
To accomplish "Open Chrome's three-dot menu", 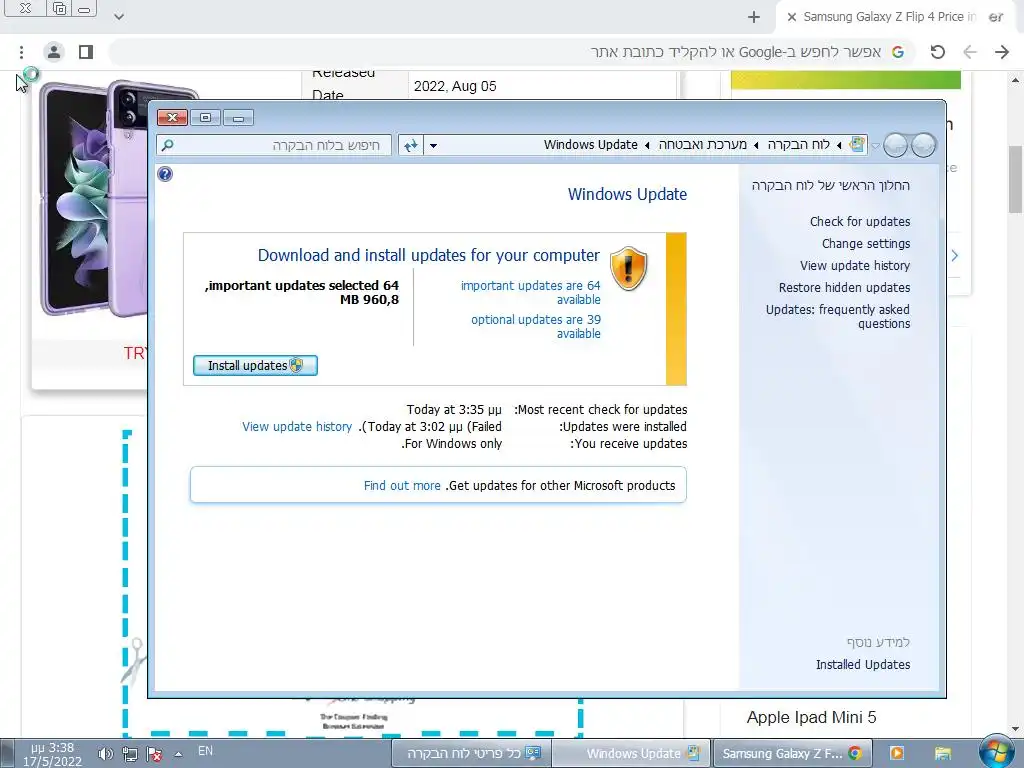I will 22,52.
